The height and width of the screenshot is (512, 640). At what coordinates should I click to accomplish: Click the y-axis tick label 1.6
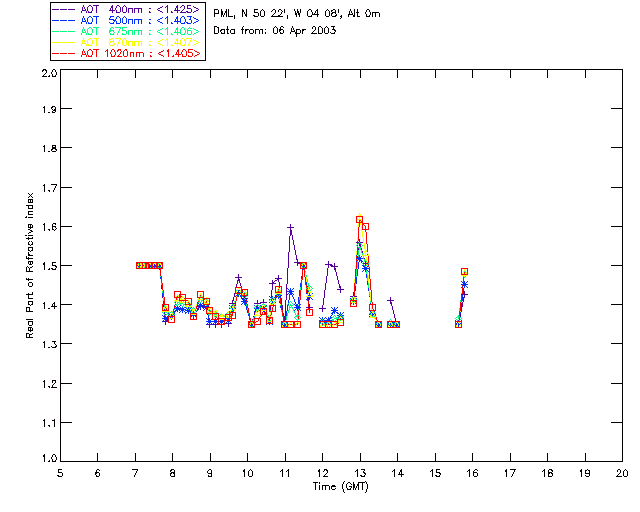[x=49, y=227]
